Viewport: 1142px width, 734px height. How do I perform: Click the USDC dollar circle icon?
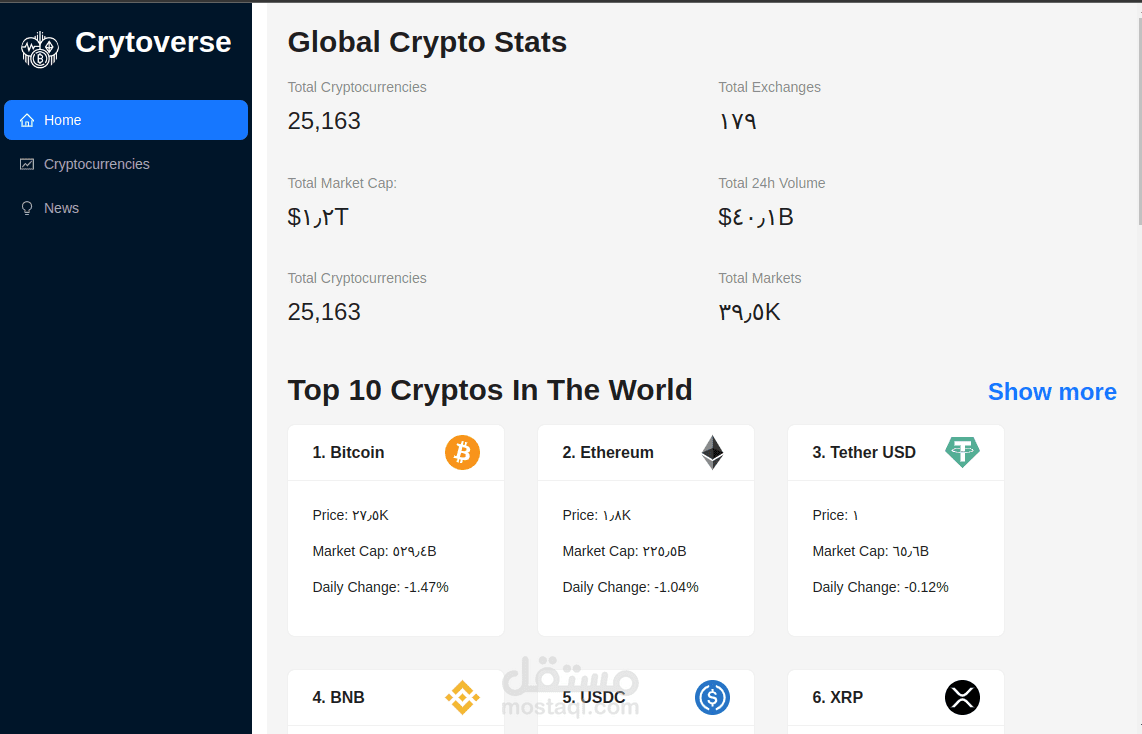tap(712, 697)
